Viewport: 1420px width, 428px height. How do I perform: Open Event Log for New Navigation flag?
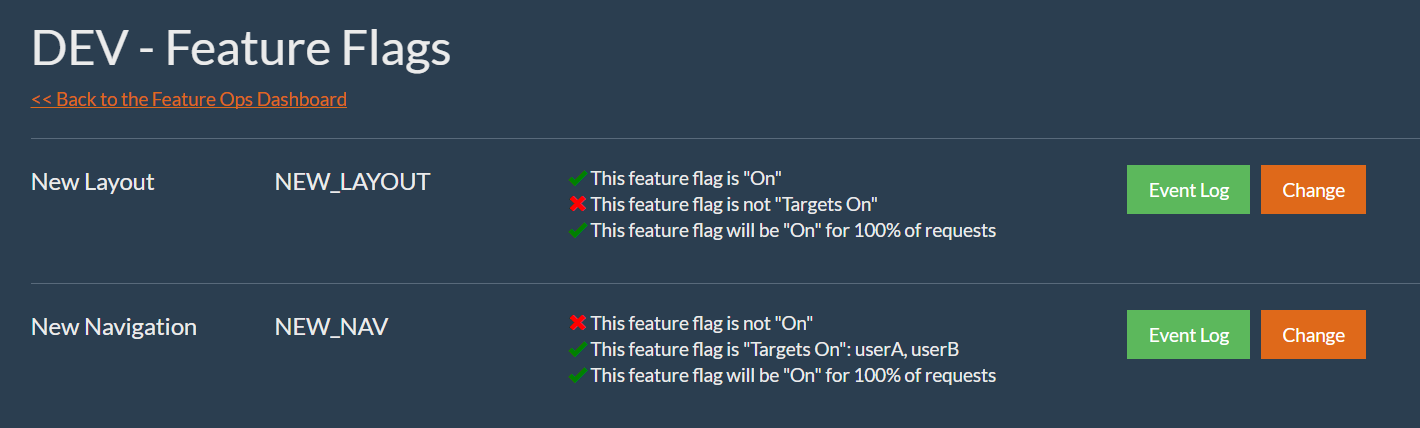click(x=1188, y=335)
